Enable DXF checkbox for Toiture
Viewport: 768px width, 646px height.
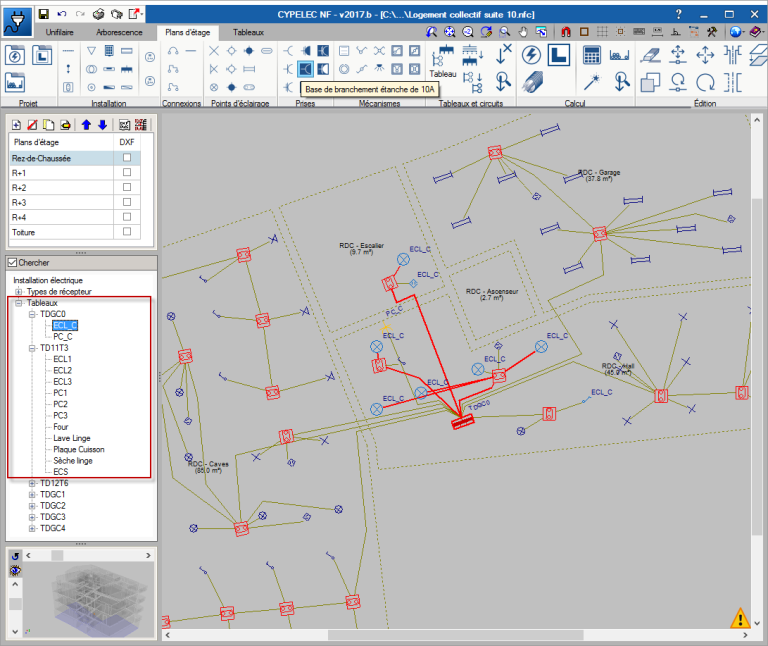tap(126, 232)
